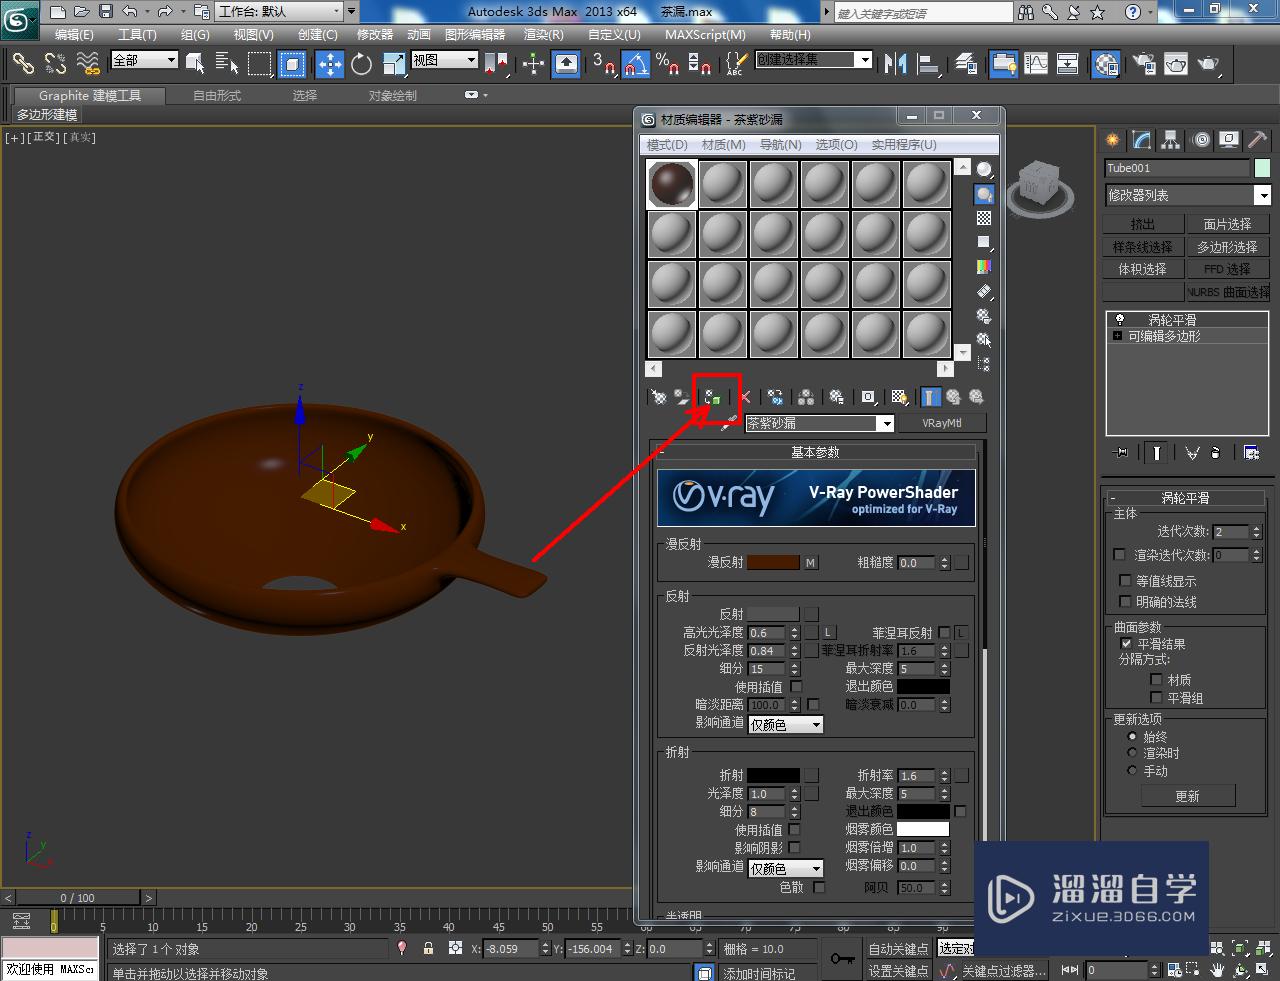The width and height of the screenshot is (1280, 981).
Task: Toggle Isoline Display checkbox
Action: point(1125,580)
